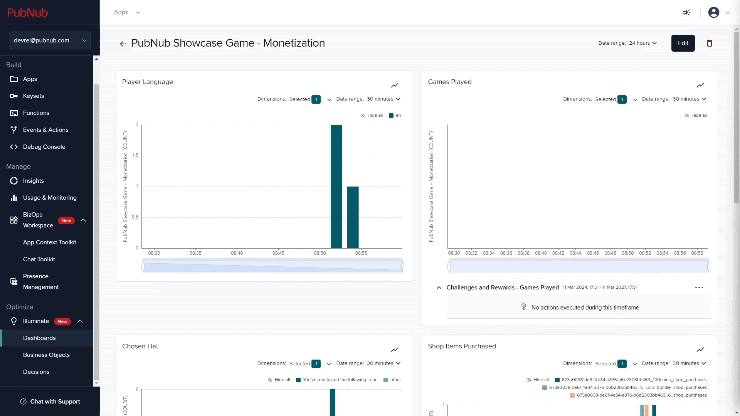Viewport: 740px width, 416px height.
Task: Open App Context Toolkit in sidebar
Action: [49, 242]
